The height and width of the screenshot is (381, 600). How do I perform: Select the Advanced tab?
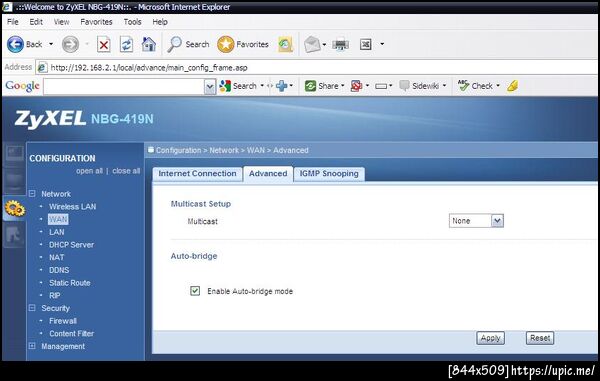268,174
